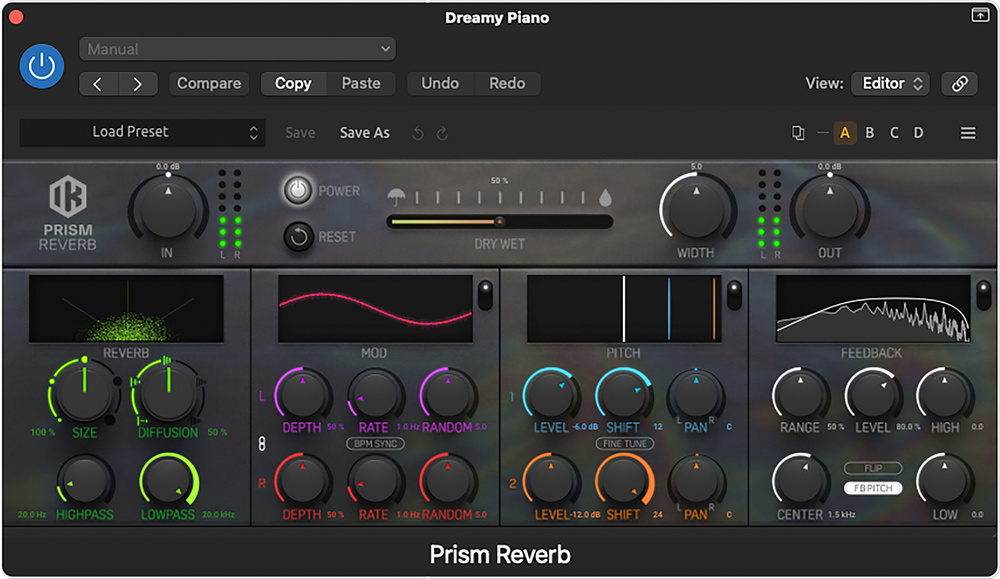Viewport: 1000px width, 579px height.
Task: Click the previous preset left arrow
Action: [x=98, y=84]
